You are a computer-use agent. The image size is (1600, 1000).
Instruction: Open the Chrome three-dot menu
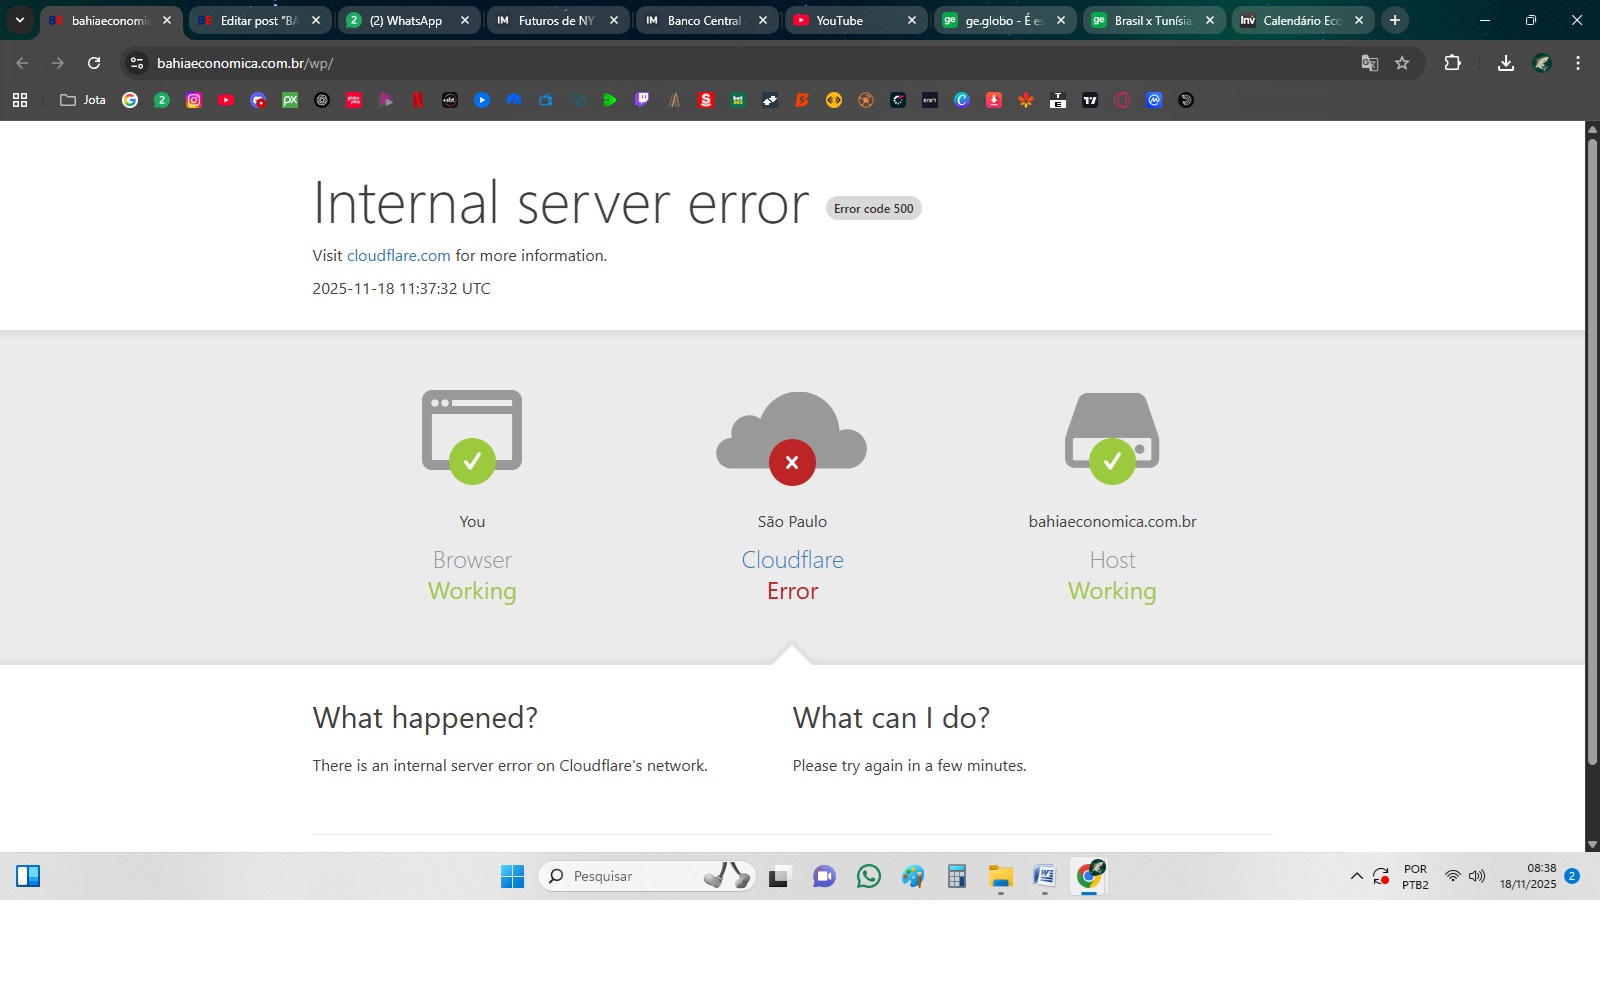click(x=1578, y=63)
